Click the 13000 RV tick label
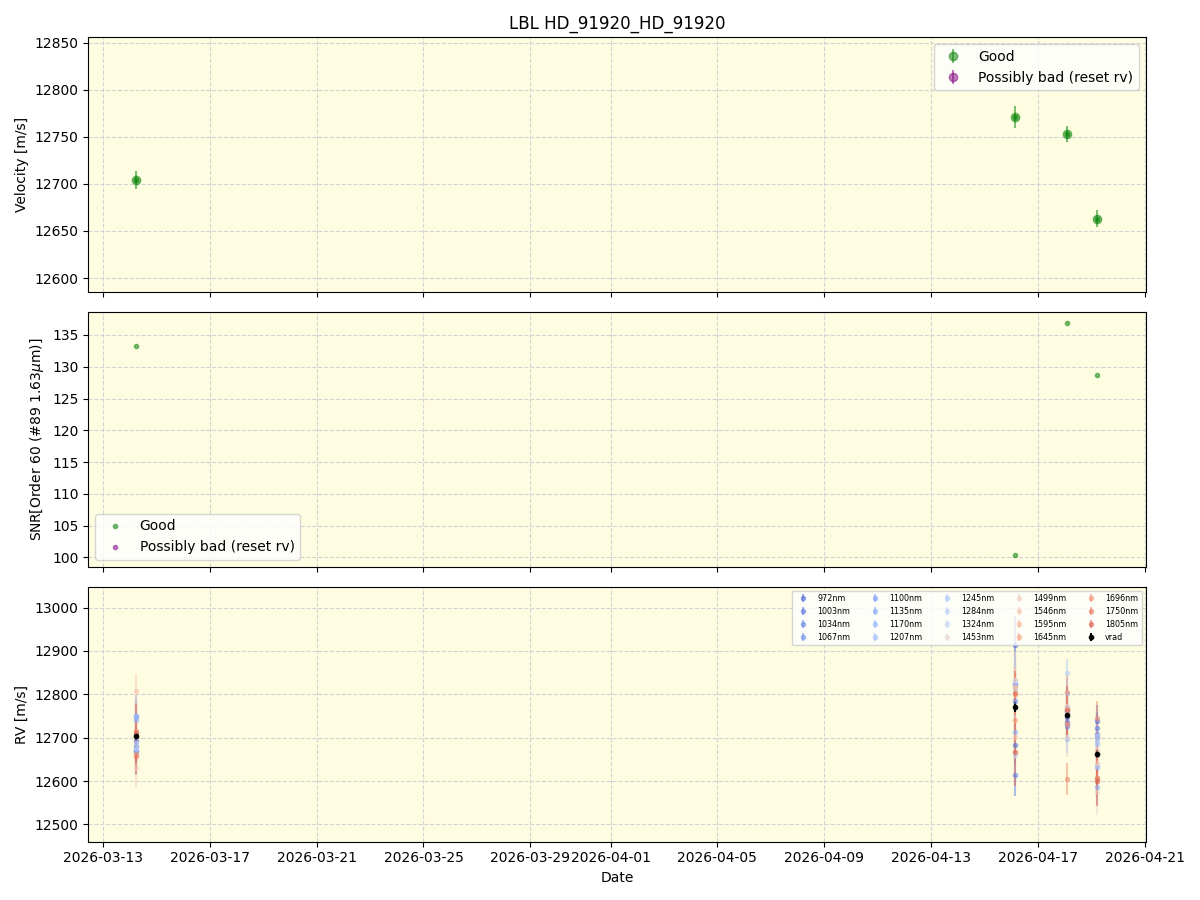This screenshot has width=1200, height=900. (57, 608)
